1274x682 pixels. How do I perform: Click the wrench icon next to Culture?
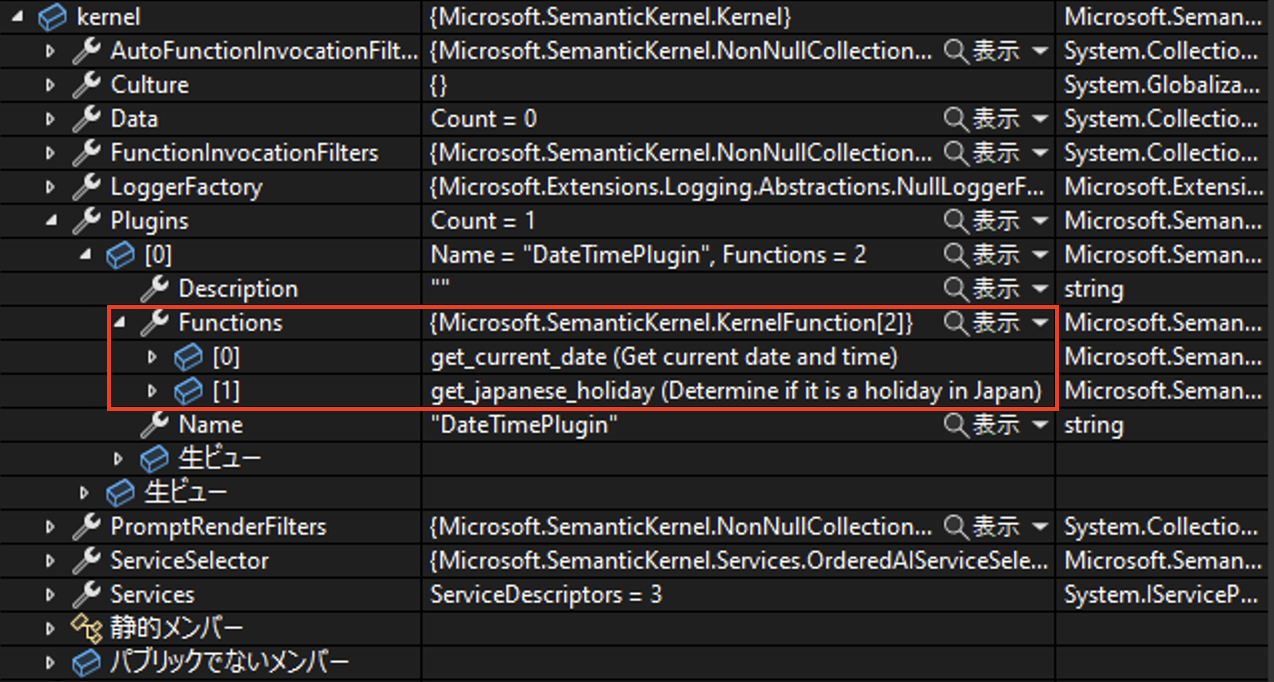pos(86,84)
